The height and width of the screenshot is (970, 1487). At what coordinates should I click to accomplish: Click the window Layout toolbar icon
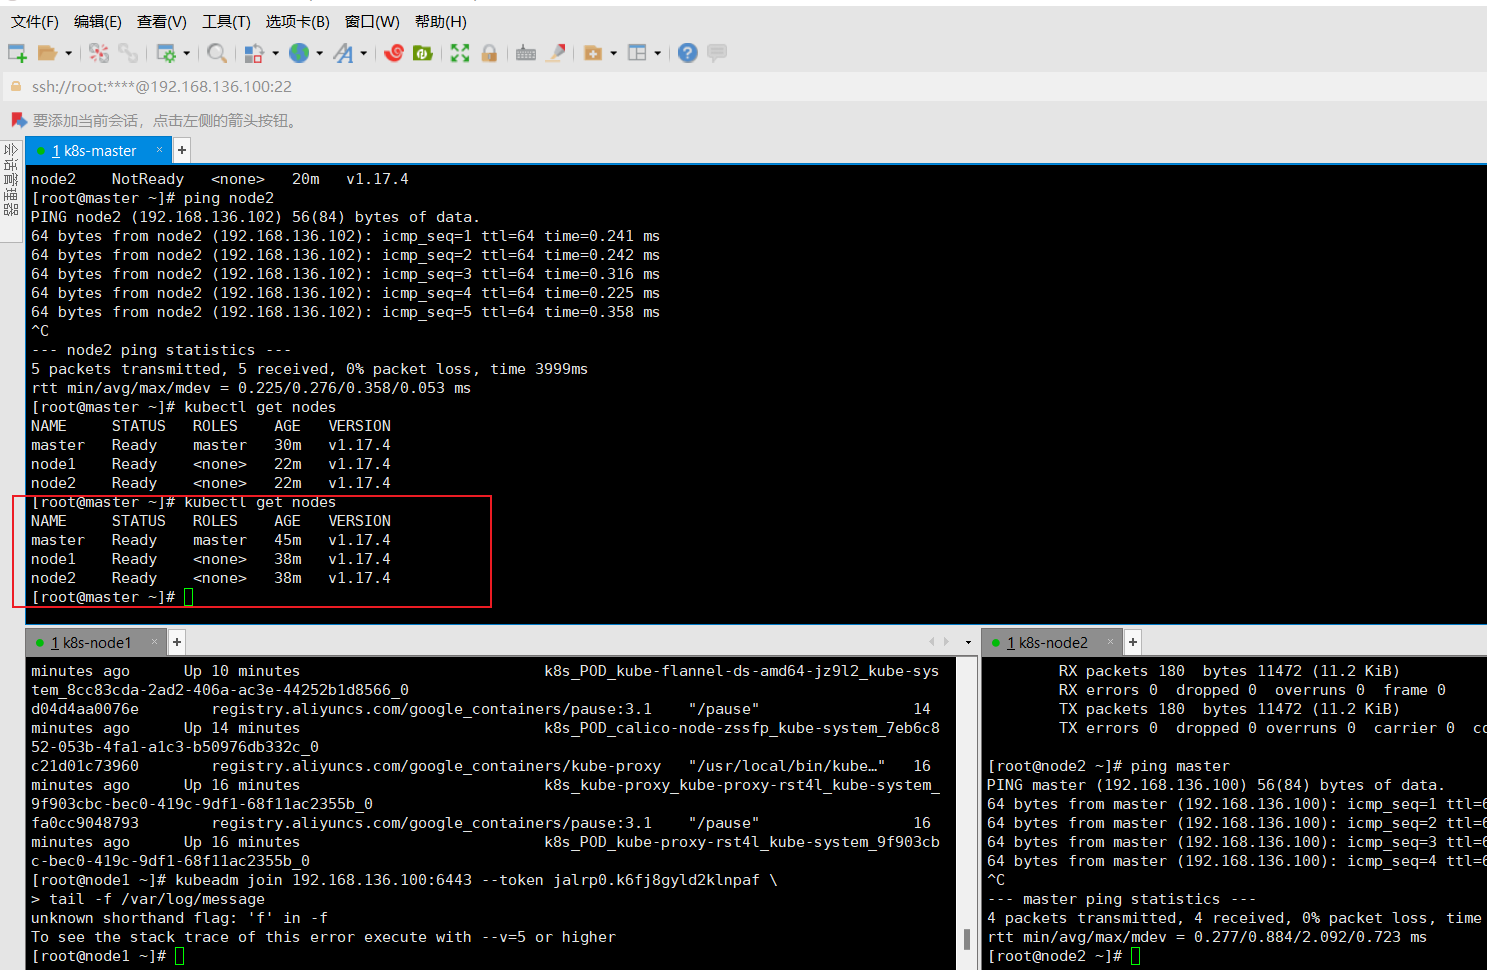pos(637,53)
